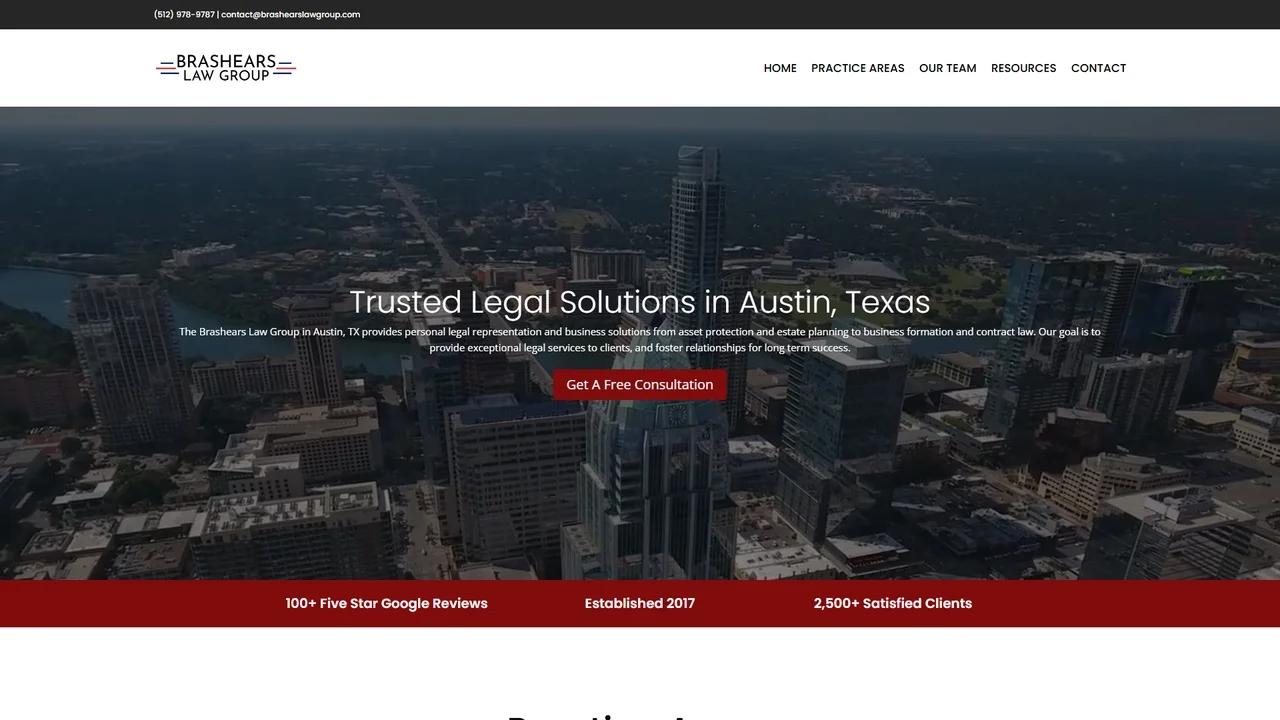Click the contact@brashearslawgroup.com email link
Screen dimensions: 1280x720
291,14
